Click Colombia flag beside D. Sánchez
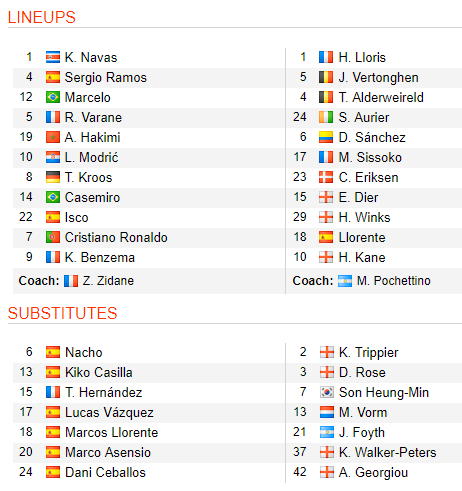 [326, 137]
